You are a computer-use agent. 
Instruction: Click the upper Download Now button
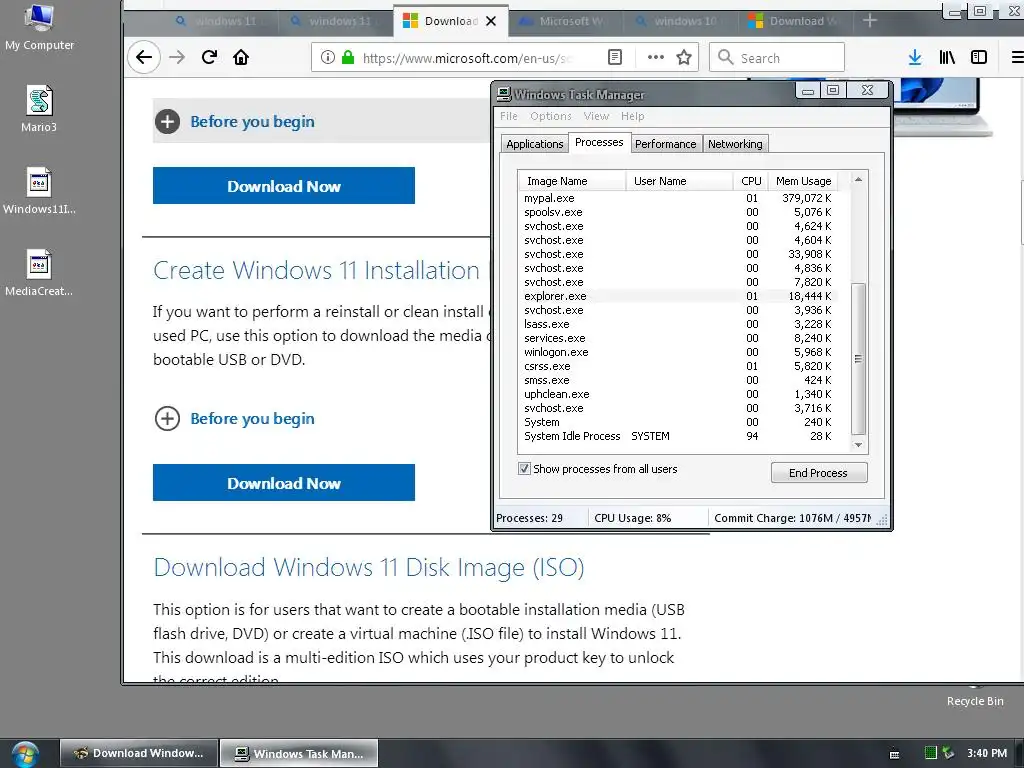[283, 186]
